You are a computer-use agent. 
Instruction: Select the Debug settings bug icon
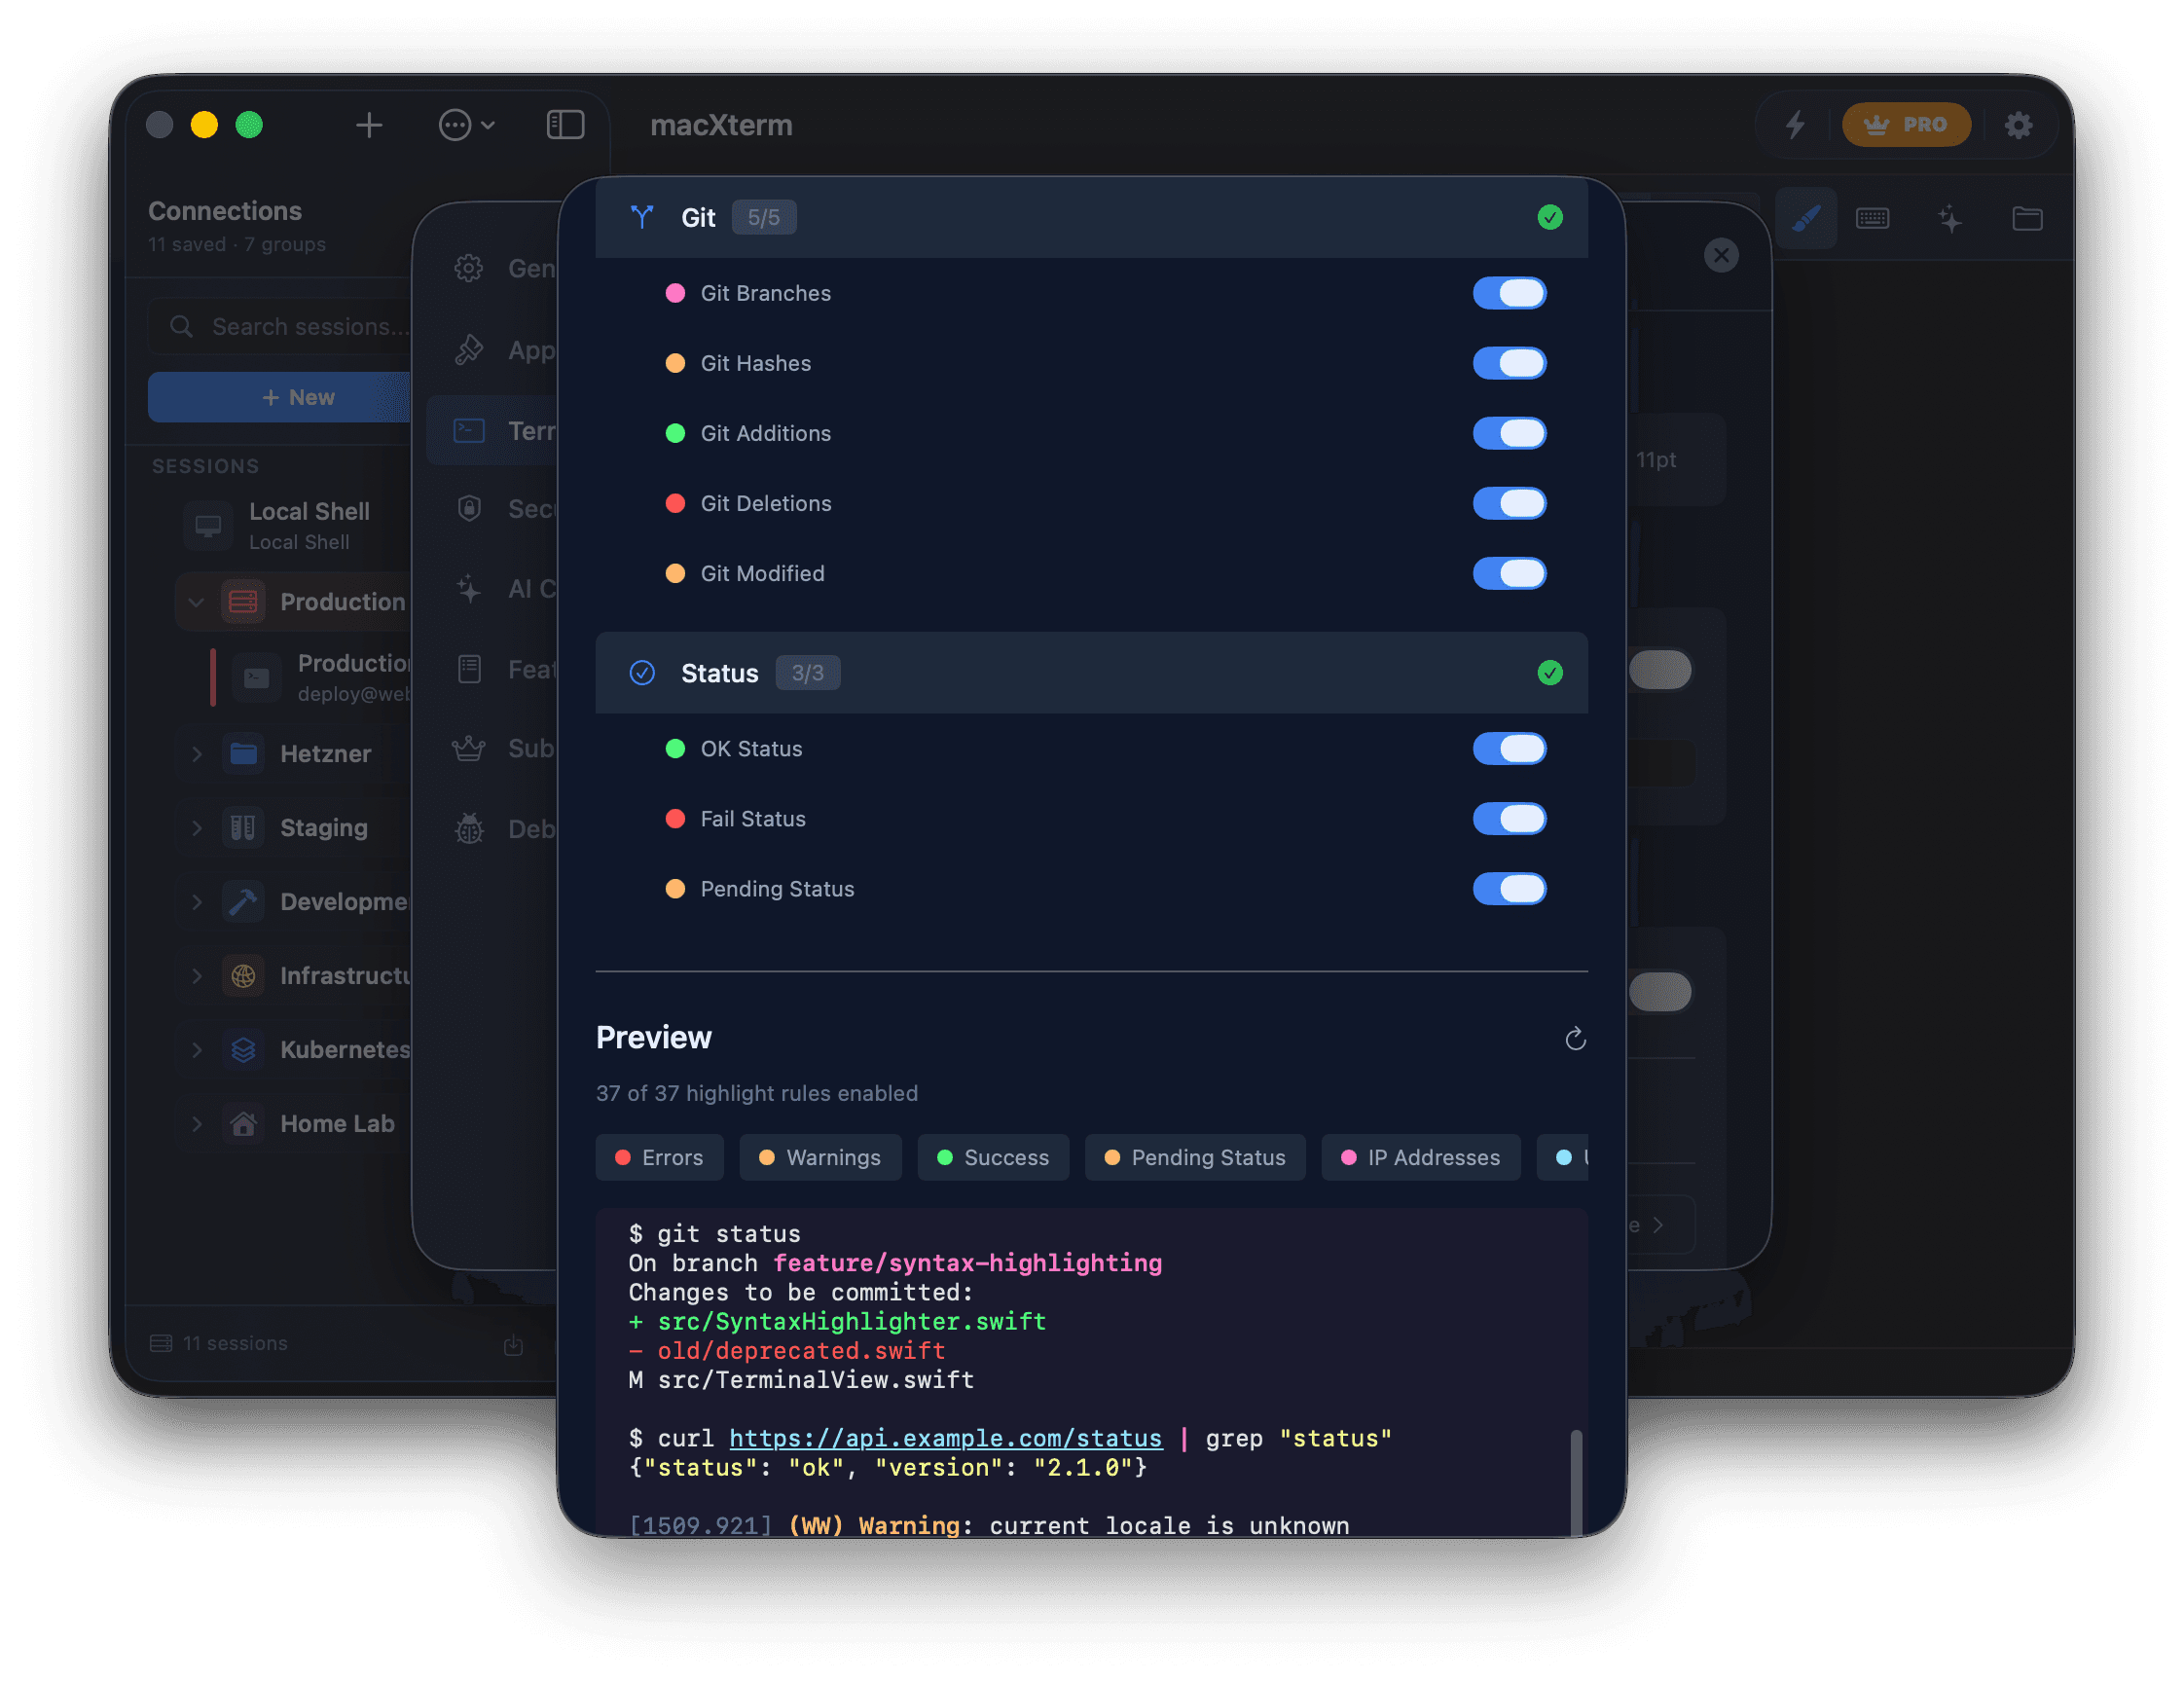468,828
